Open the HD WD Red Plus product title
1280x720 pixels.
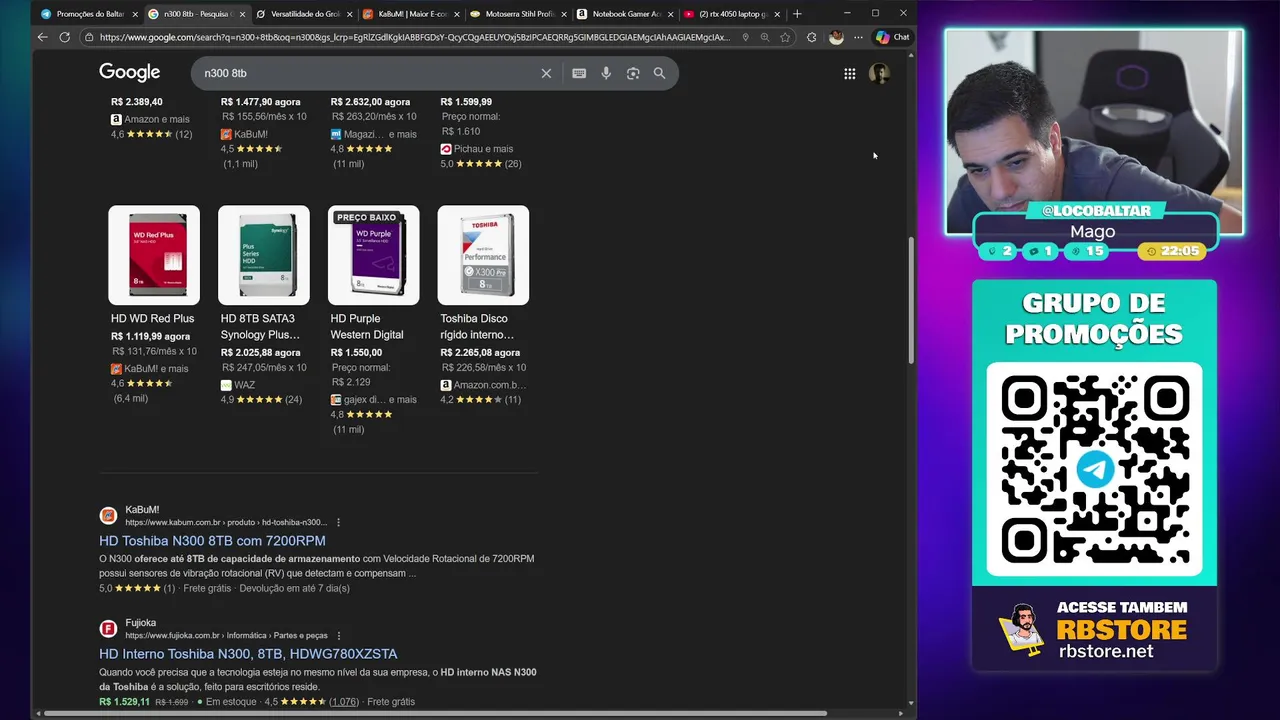[152, 319]
